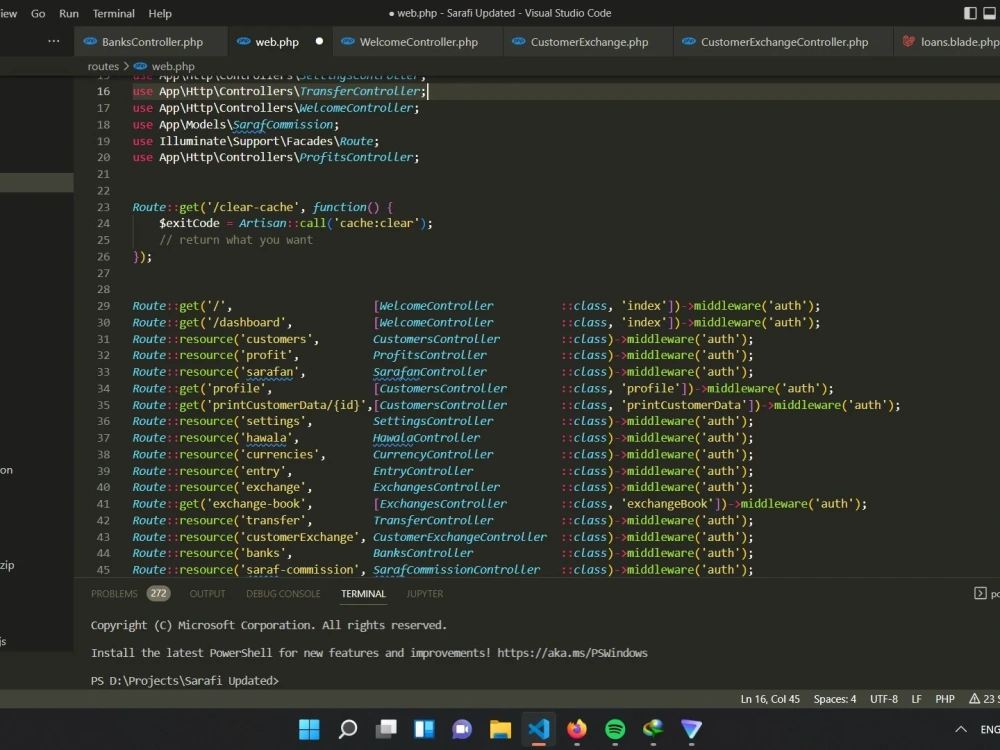Click TransferController on line 16
This screenshot has height=750, width=1000.
click(360, 91)
